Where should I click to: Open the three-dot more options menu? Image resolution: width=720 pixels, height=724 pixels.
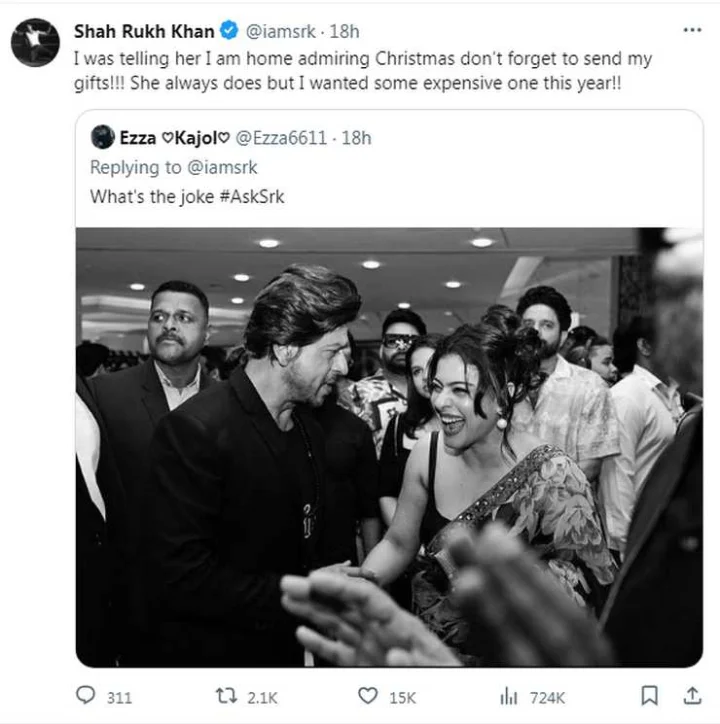click(692, 30)
